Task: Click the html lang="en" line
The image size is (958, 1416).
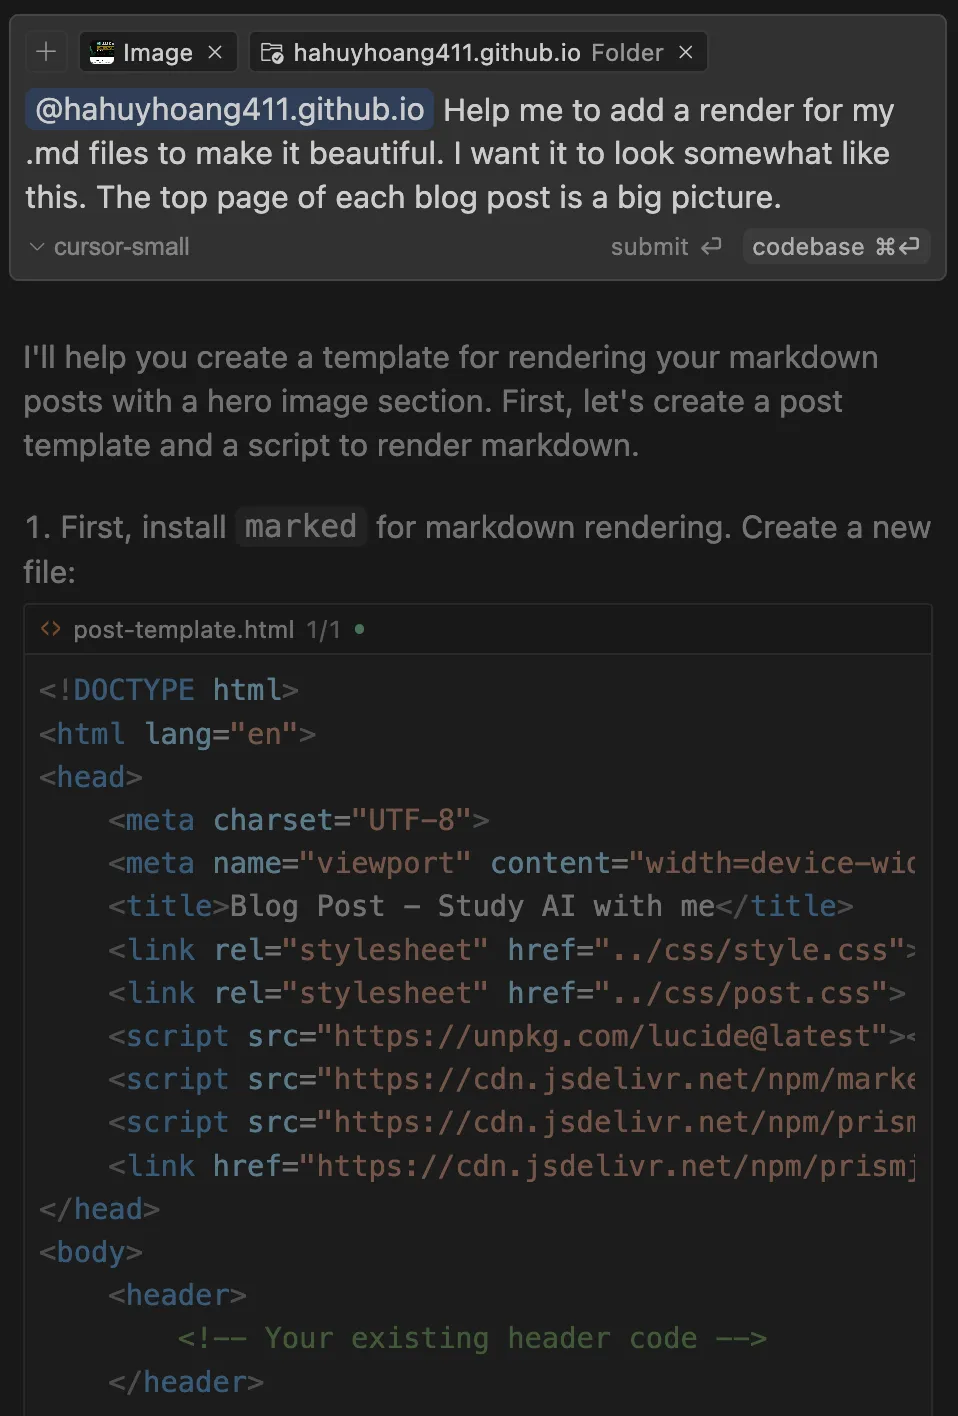Action: coord(178,734)
